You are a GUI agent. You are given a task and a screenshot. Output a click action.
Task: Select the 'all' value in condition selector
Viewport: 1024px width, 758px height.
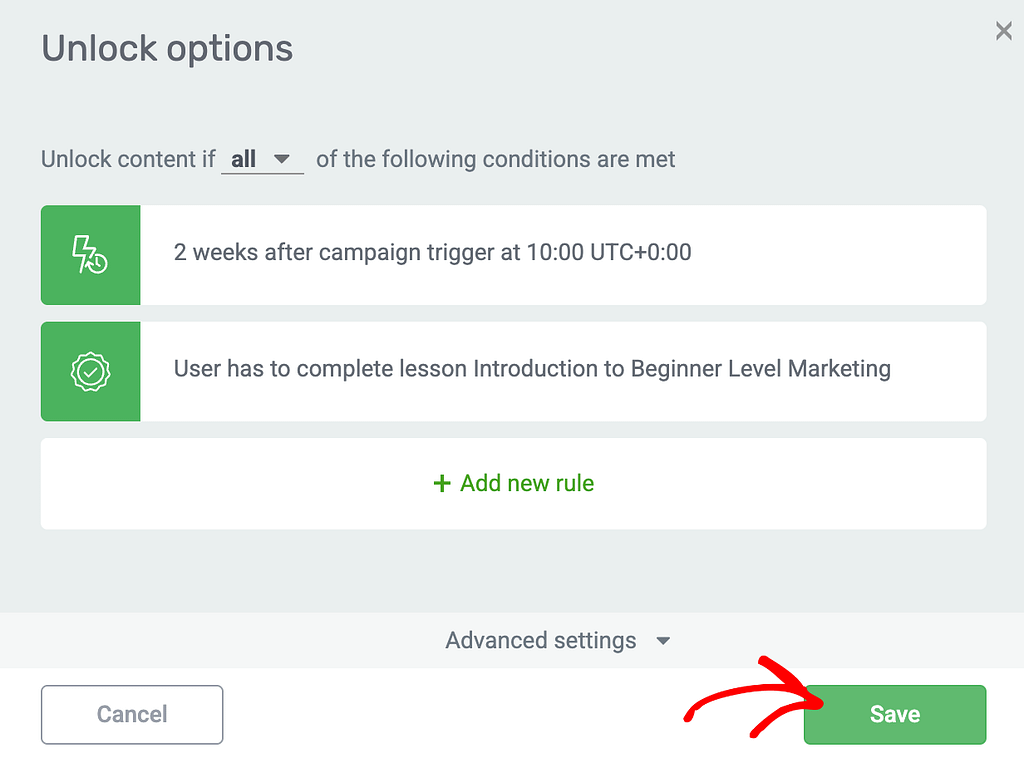(243, 159)
